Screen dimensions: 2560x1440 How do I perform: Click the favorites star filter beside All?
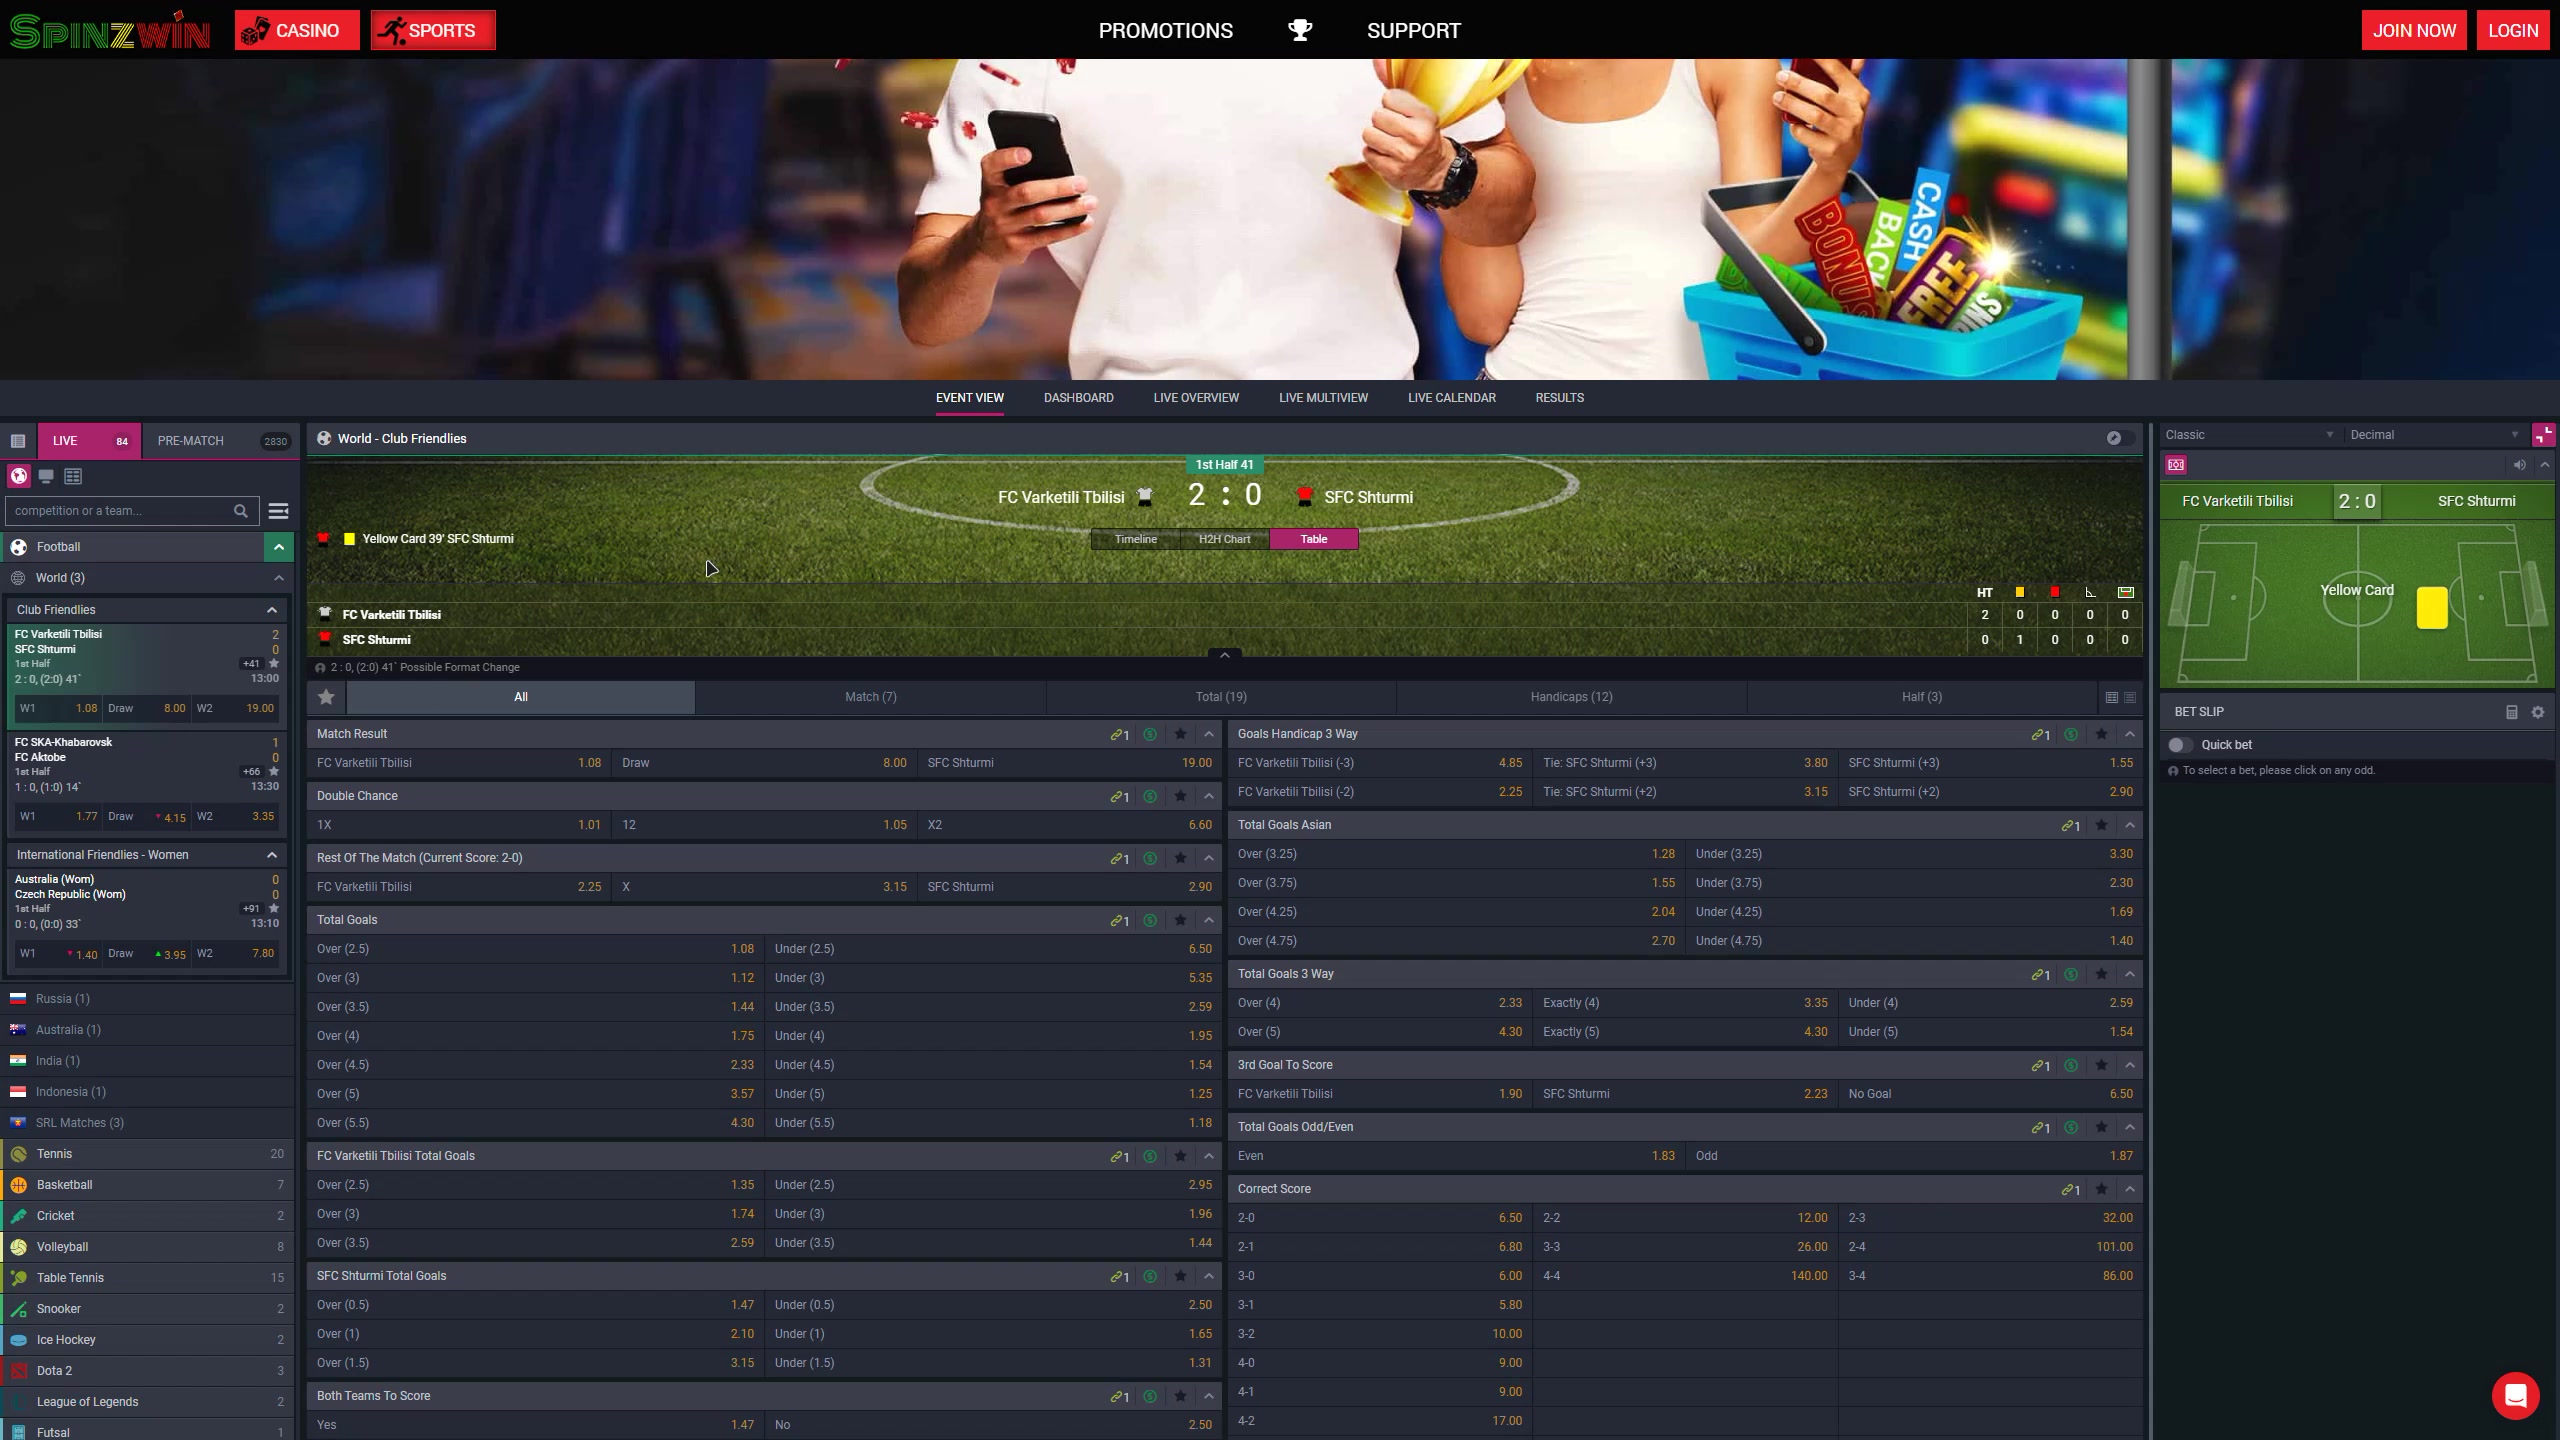point(326,697)
